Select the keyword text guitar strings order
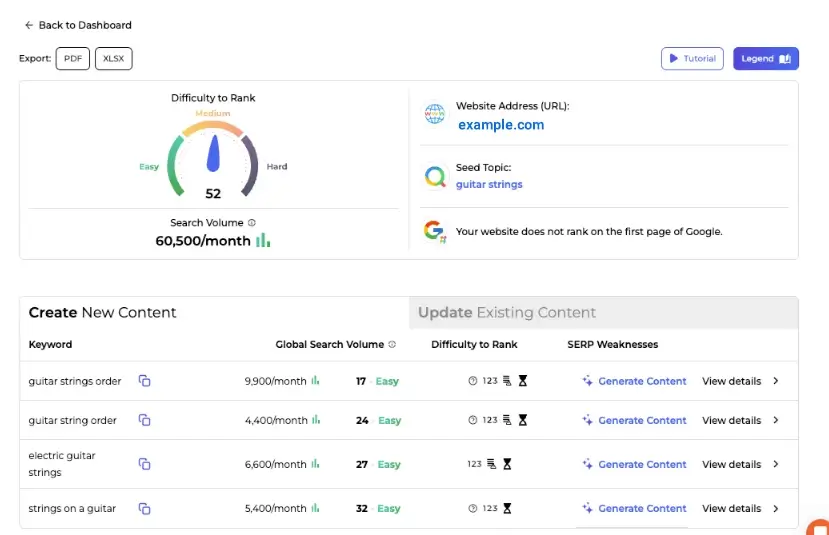Screen dimensions: 829x535 click(75, 381)
